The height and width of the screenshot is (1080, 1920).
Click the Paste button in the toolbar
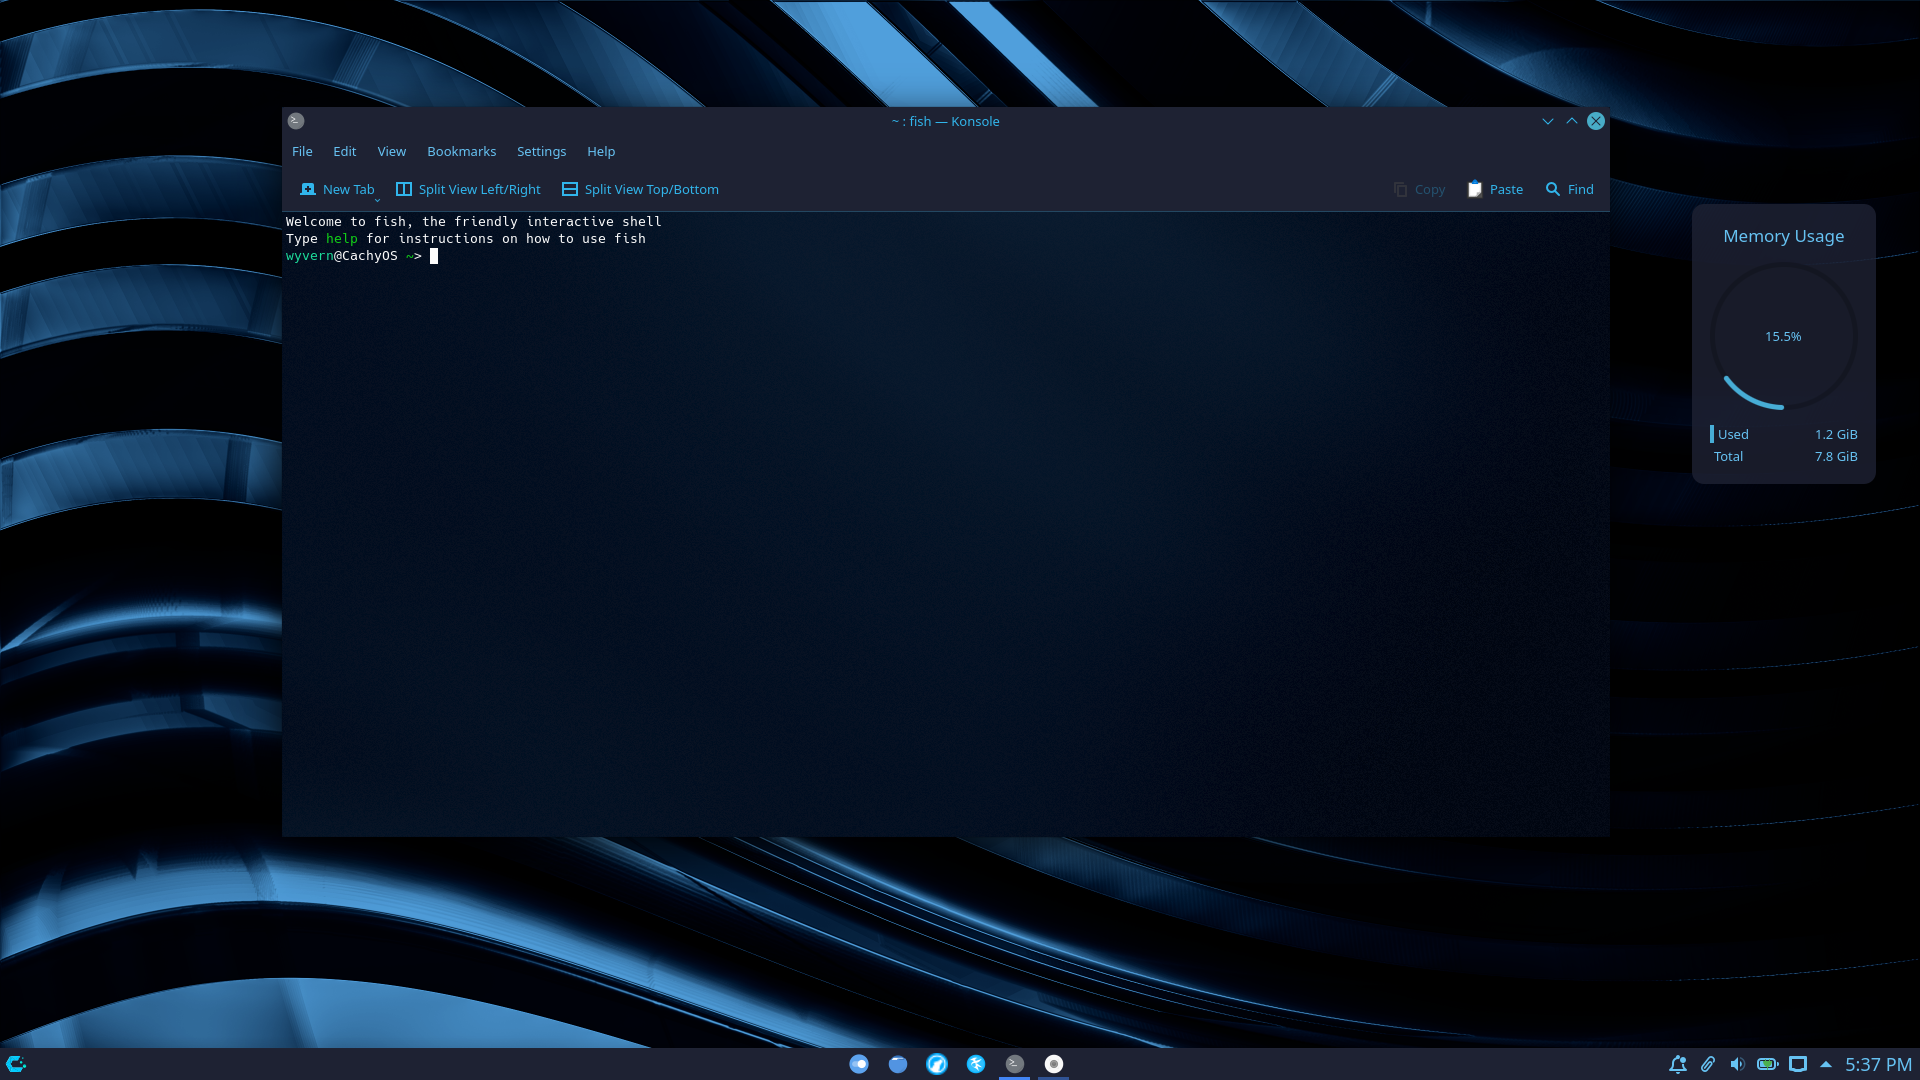[x=1494, y=188]
